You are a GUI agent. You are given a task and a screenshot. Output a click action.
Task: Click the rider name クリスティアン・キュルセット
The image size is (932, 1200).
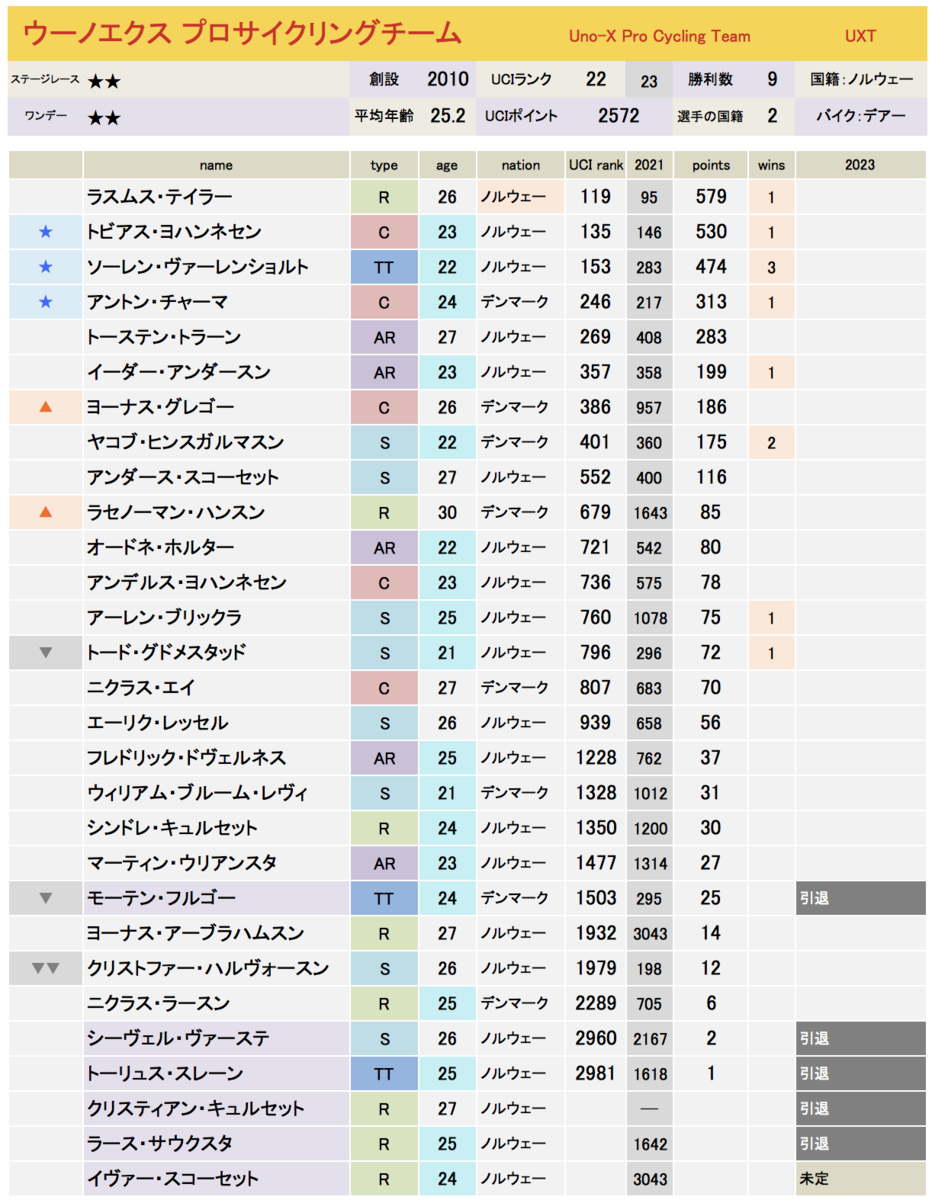point(196,1108)
